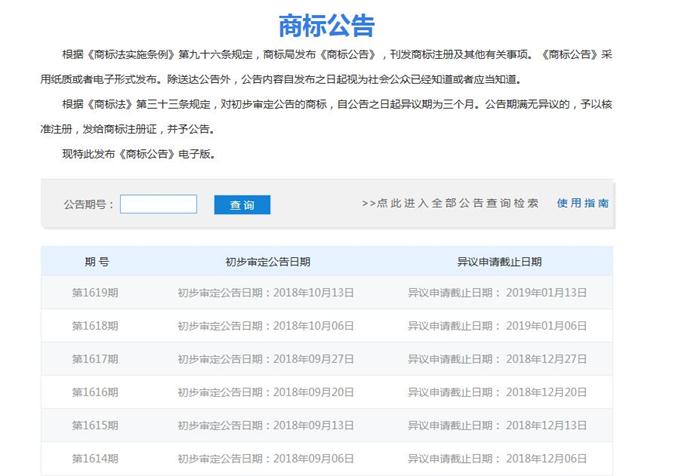This screenshot has height=476, width=700.
Task: Click objection deadline 2018年12月20日 cell
Action: pos(497,392)
